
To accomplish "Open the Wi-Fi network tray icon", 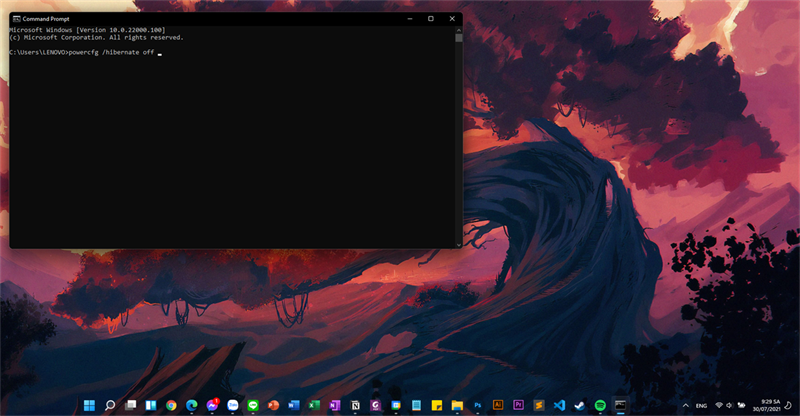I will click(x=719, y=405).
